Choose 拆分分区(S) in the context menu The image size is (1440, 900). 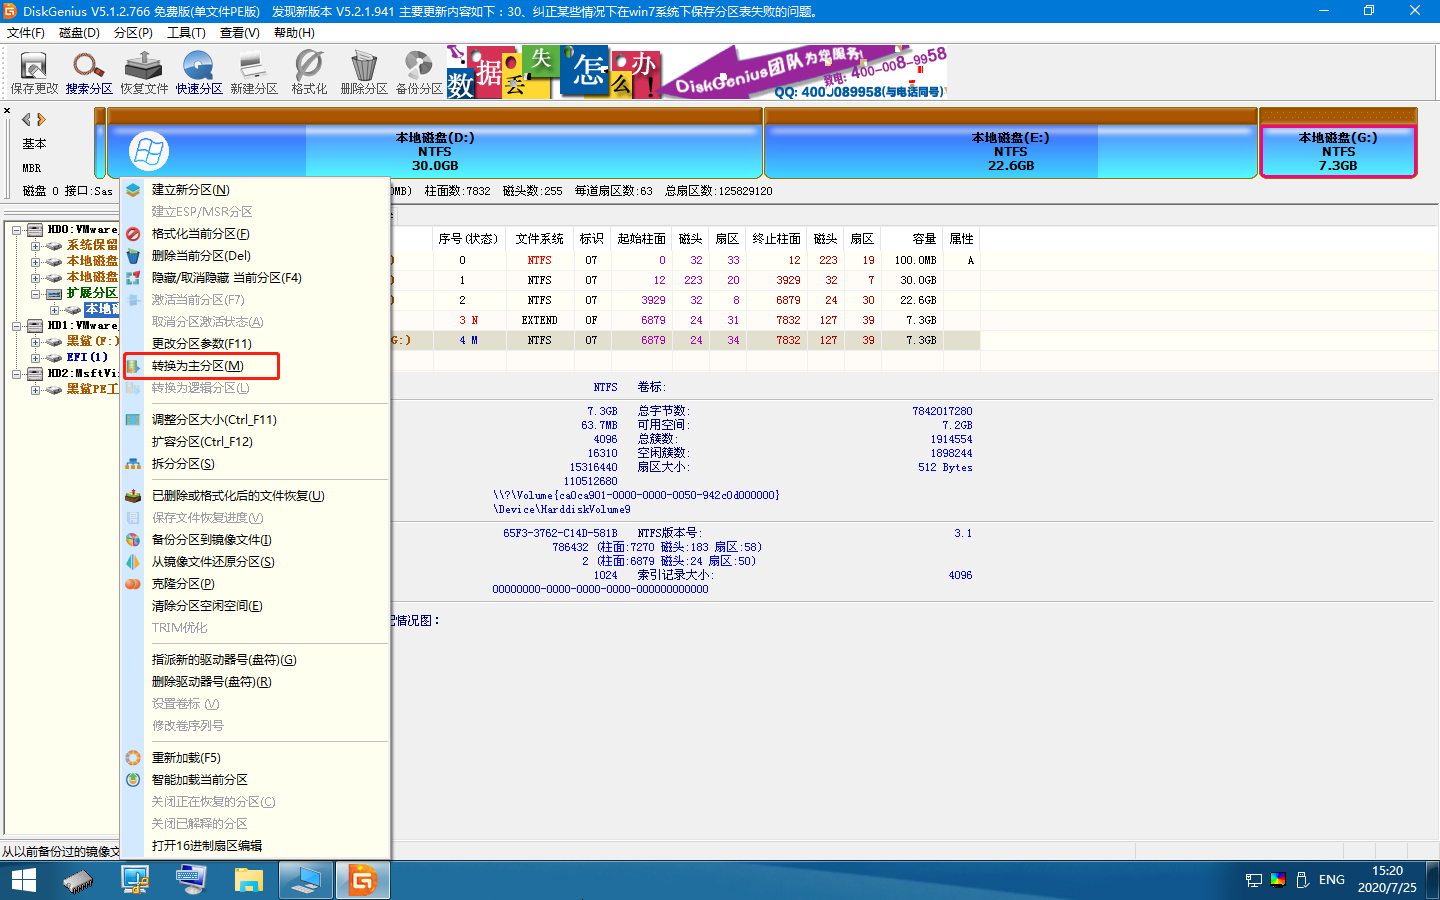point(255,464)
